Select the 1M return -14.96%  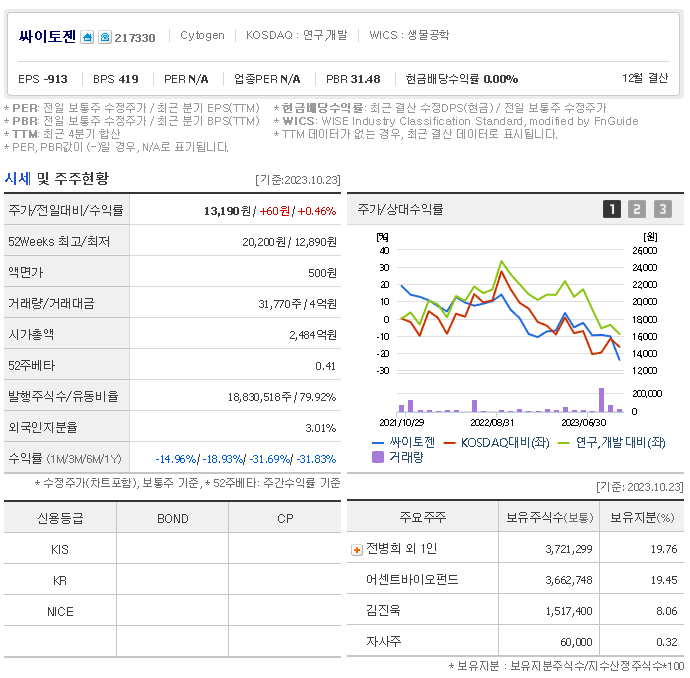[x=176, y=459]
